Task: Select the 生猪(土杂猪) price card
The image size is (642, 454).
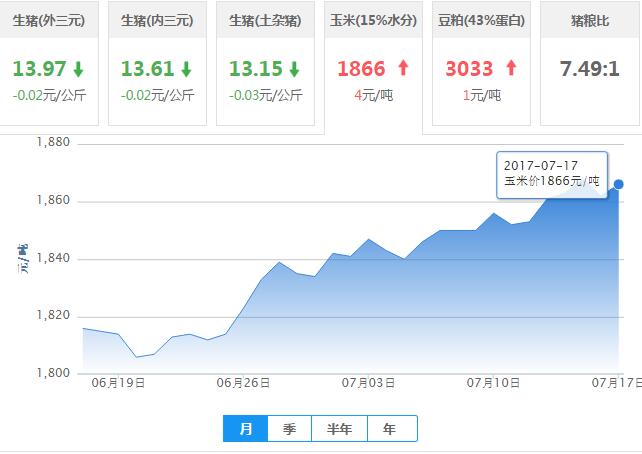Action: point(265,63)
